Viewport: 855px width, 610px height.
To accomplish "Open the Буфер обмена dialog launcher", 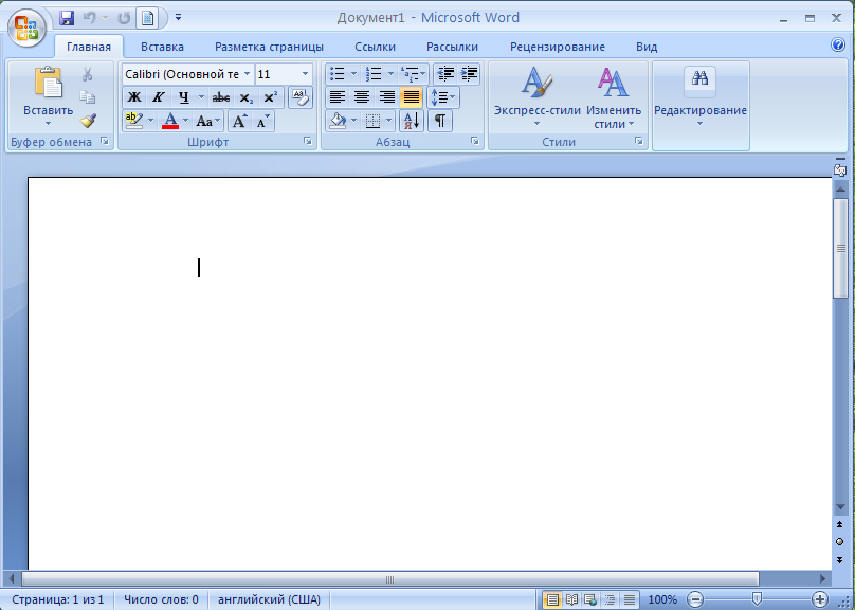I will click(x=105, y=142).
